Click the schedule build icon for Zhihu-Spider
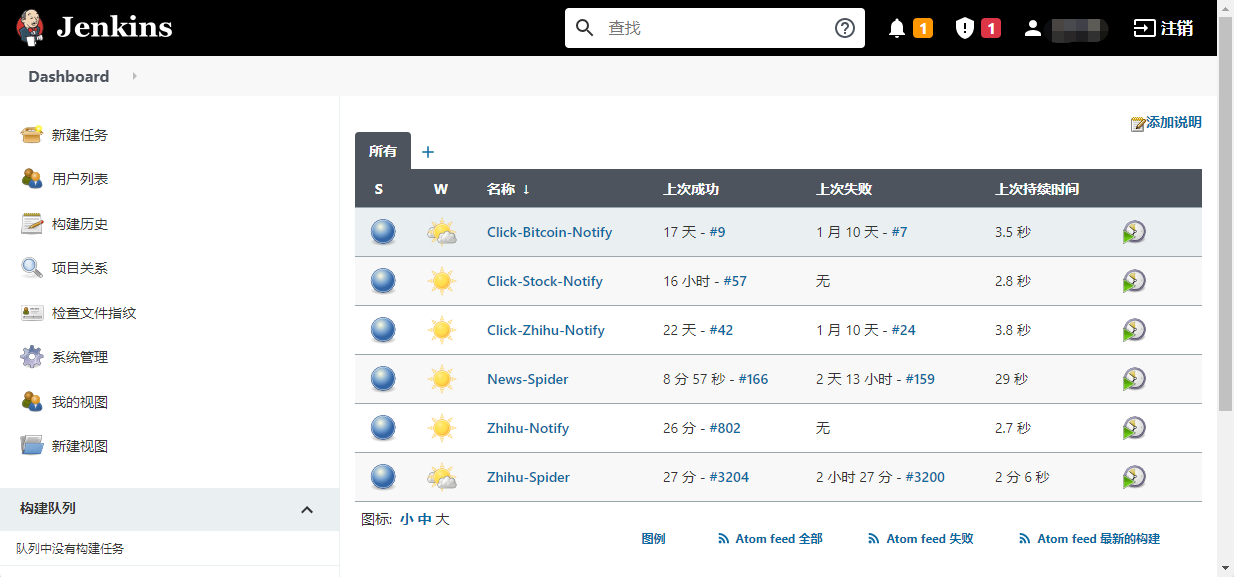This screenshot has height=577, width=1234. [x=1133, y=477]
